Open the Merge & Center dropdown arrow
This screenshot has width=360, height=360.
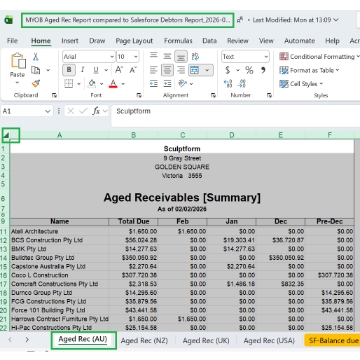pos(207,70)
